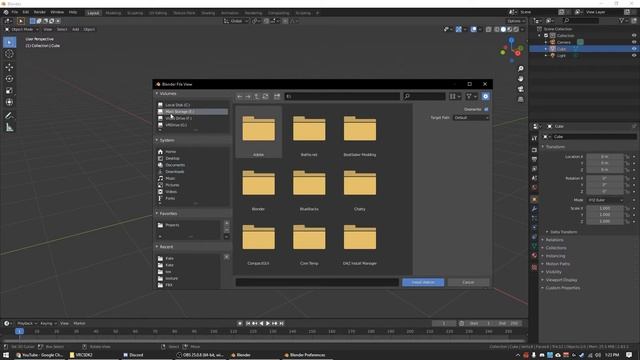Open the Texture properties checker tab
Viewport: 640px width, 360px height.
[534, 267]
